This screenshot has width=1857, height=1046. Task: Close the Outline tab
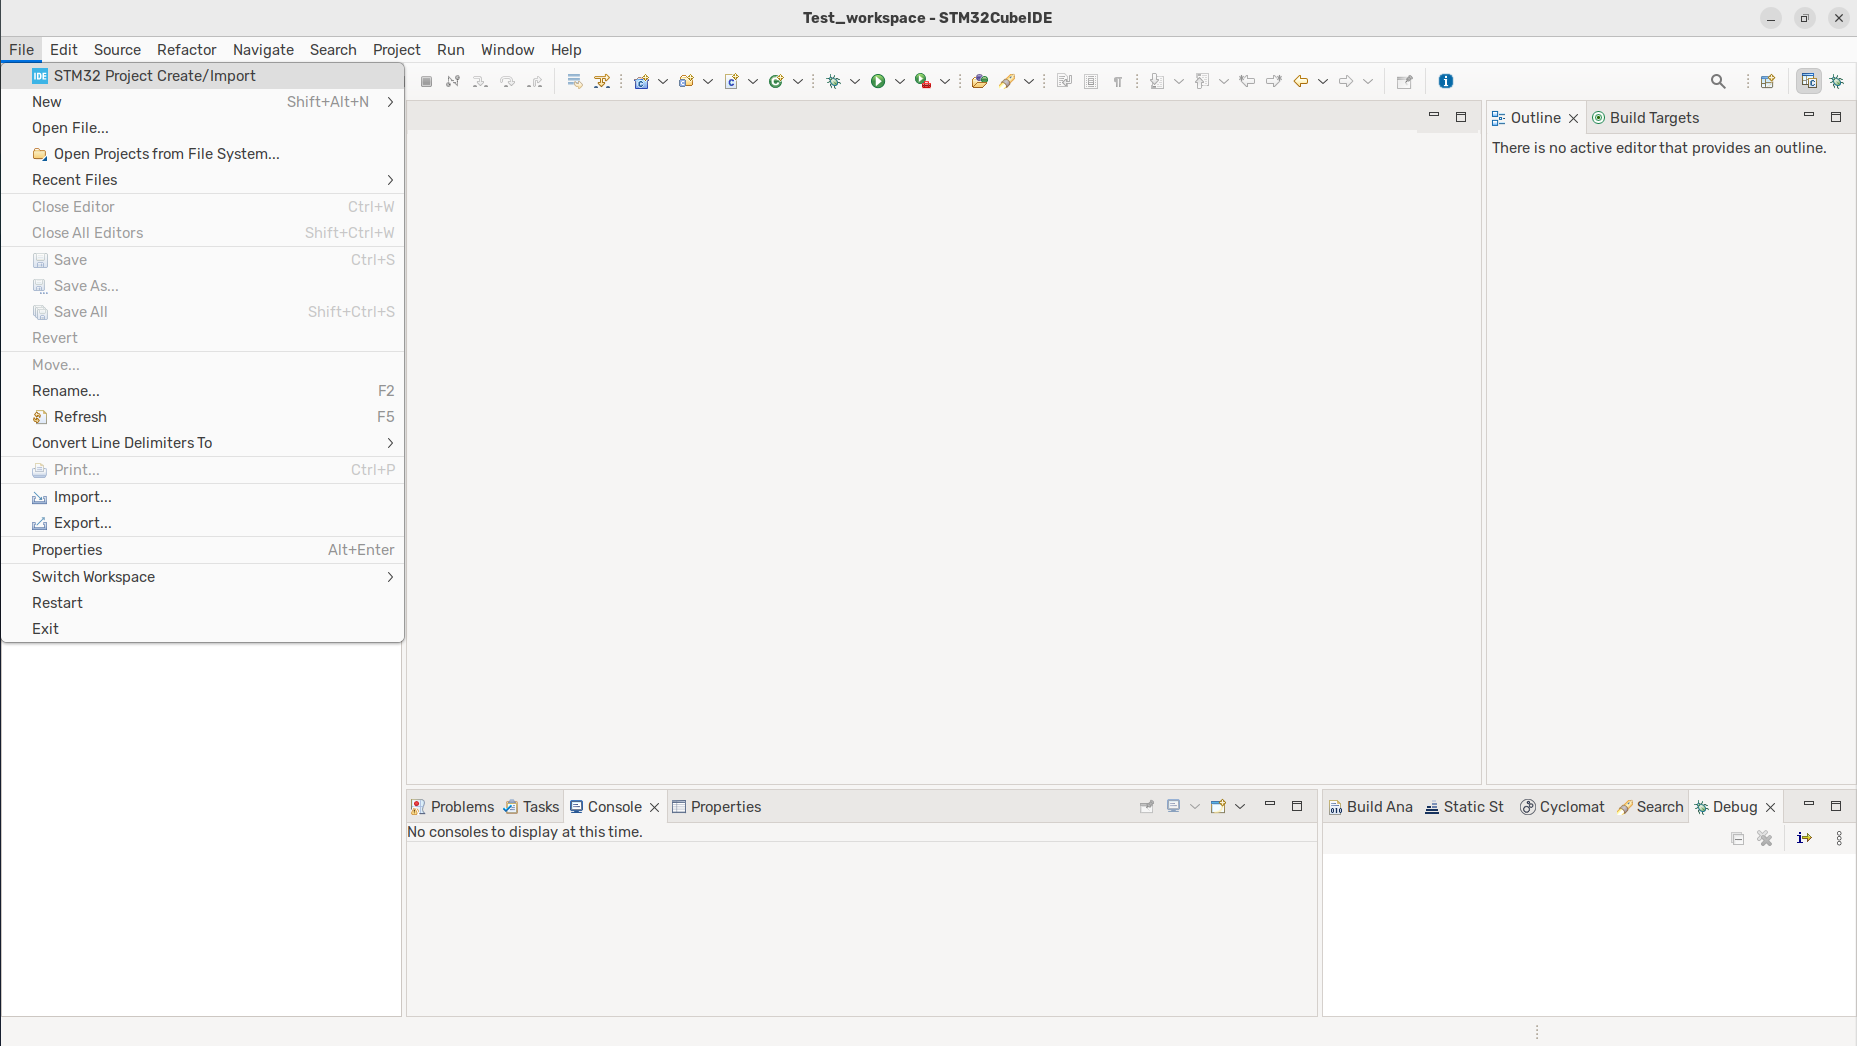click(1573, 119)
